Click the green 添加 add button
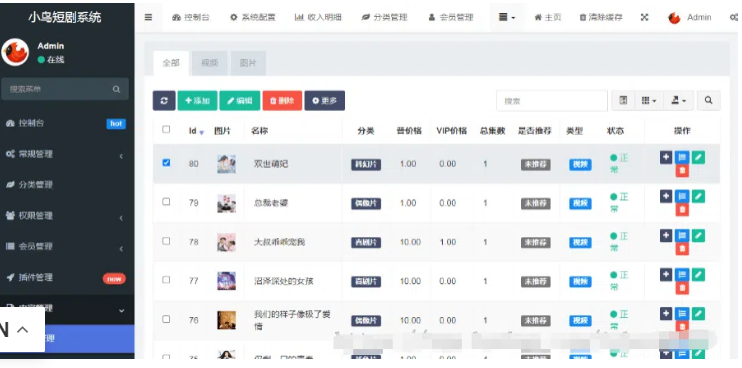The height and width of the screenshot is (368, 742). pos(197,101)
